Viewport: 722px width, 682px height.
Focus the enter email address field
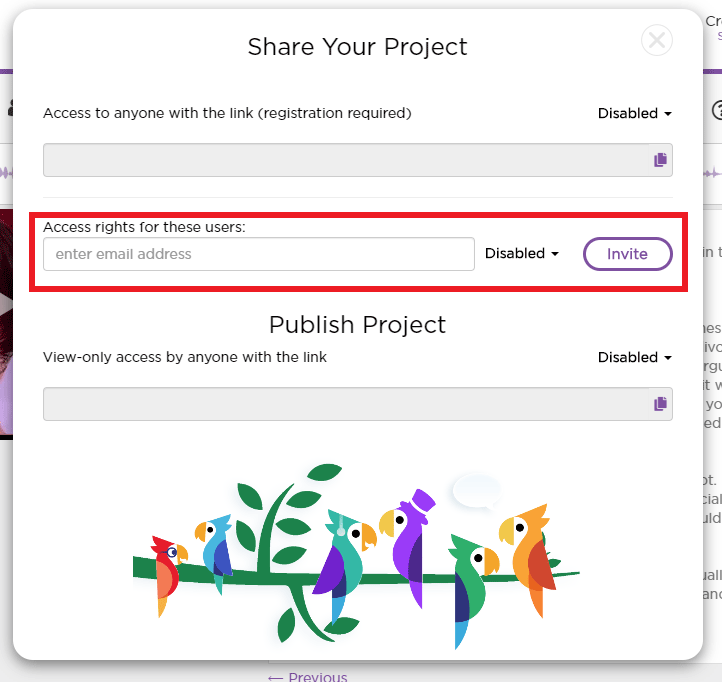pos(259,254)
